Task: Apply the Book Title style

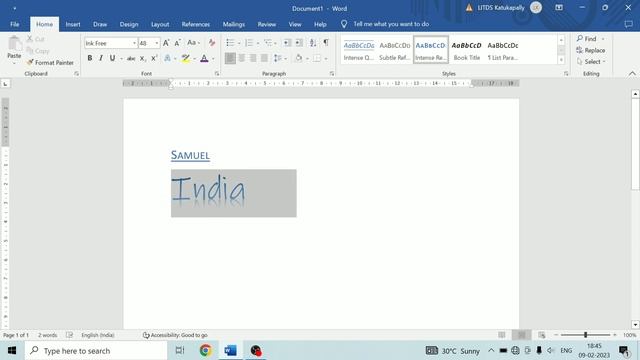Action: click(x=467, y=50)
